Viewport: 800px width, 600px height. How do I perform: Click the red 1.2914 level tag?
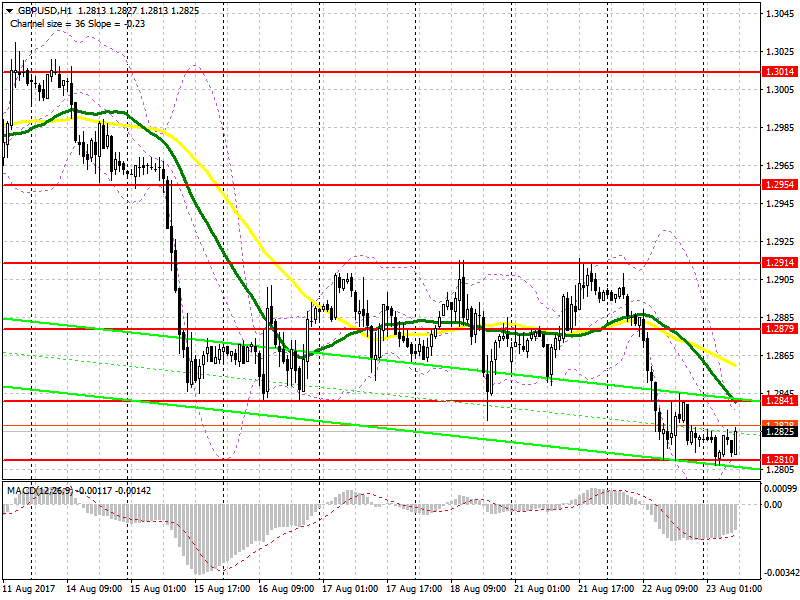(x=780, y=262)
